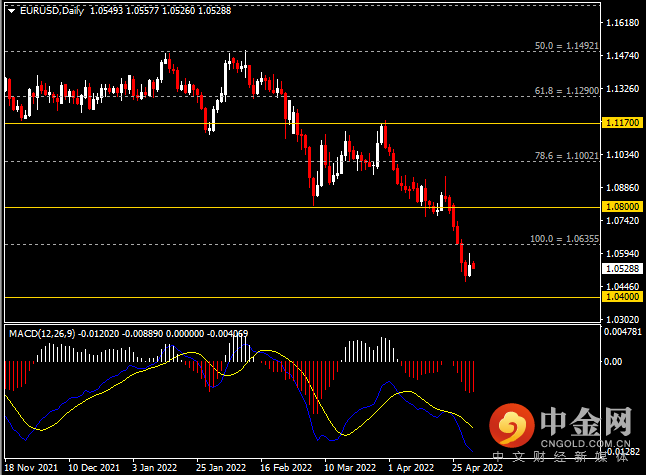Screen dimensions: 646x475
Task: Select the 100.0 = 1.06355 Fibonacci label
Action: (x=564, y=239)
